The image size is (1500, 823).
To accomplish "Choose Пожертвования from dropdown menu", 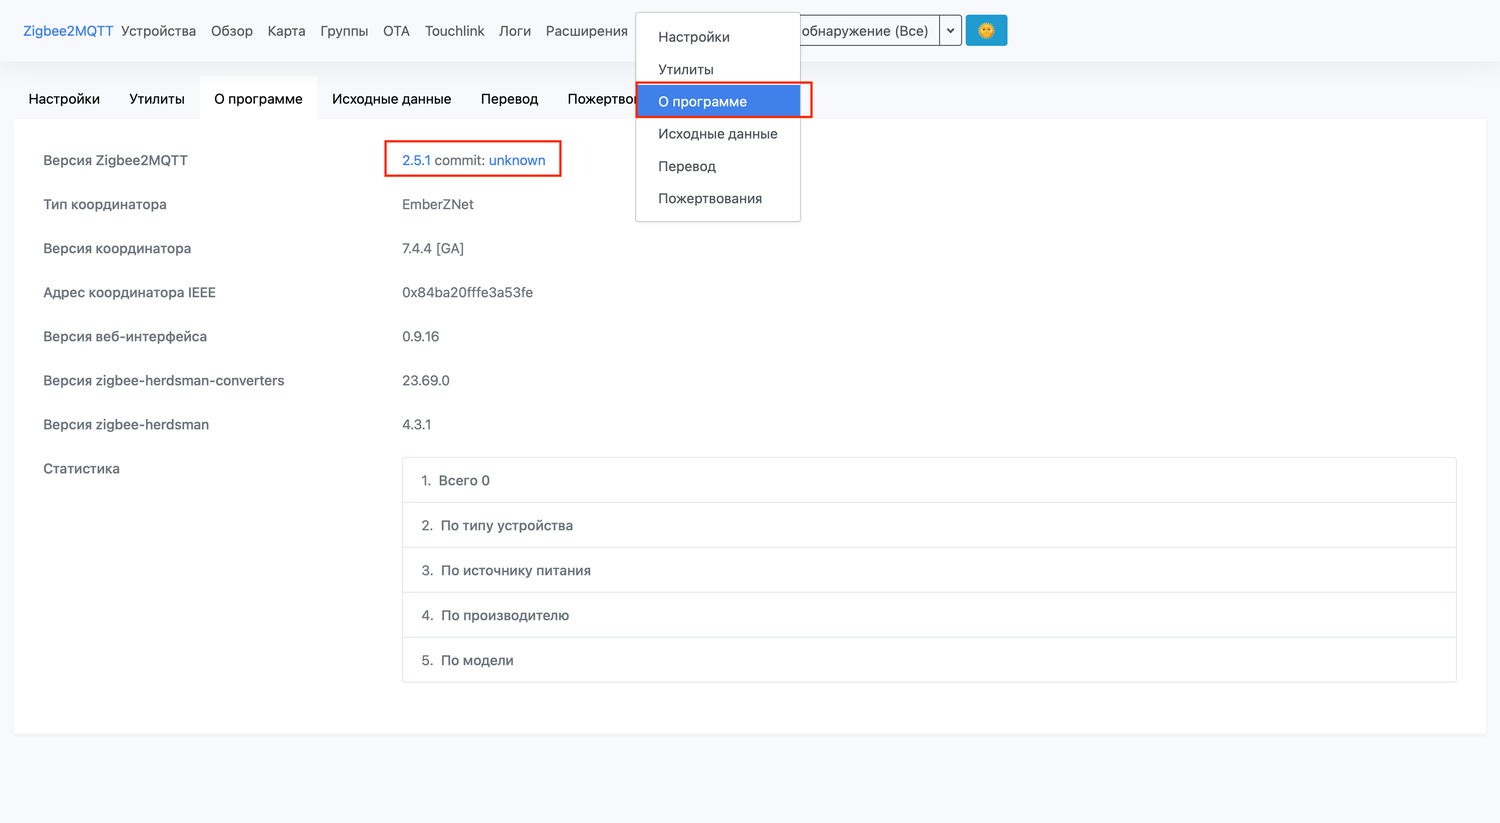I will (x=710, y=198).
